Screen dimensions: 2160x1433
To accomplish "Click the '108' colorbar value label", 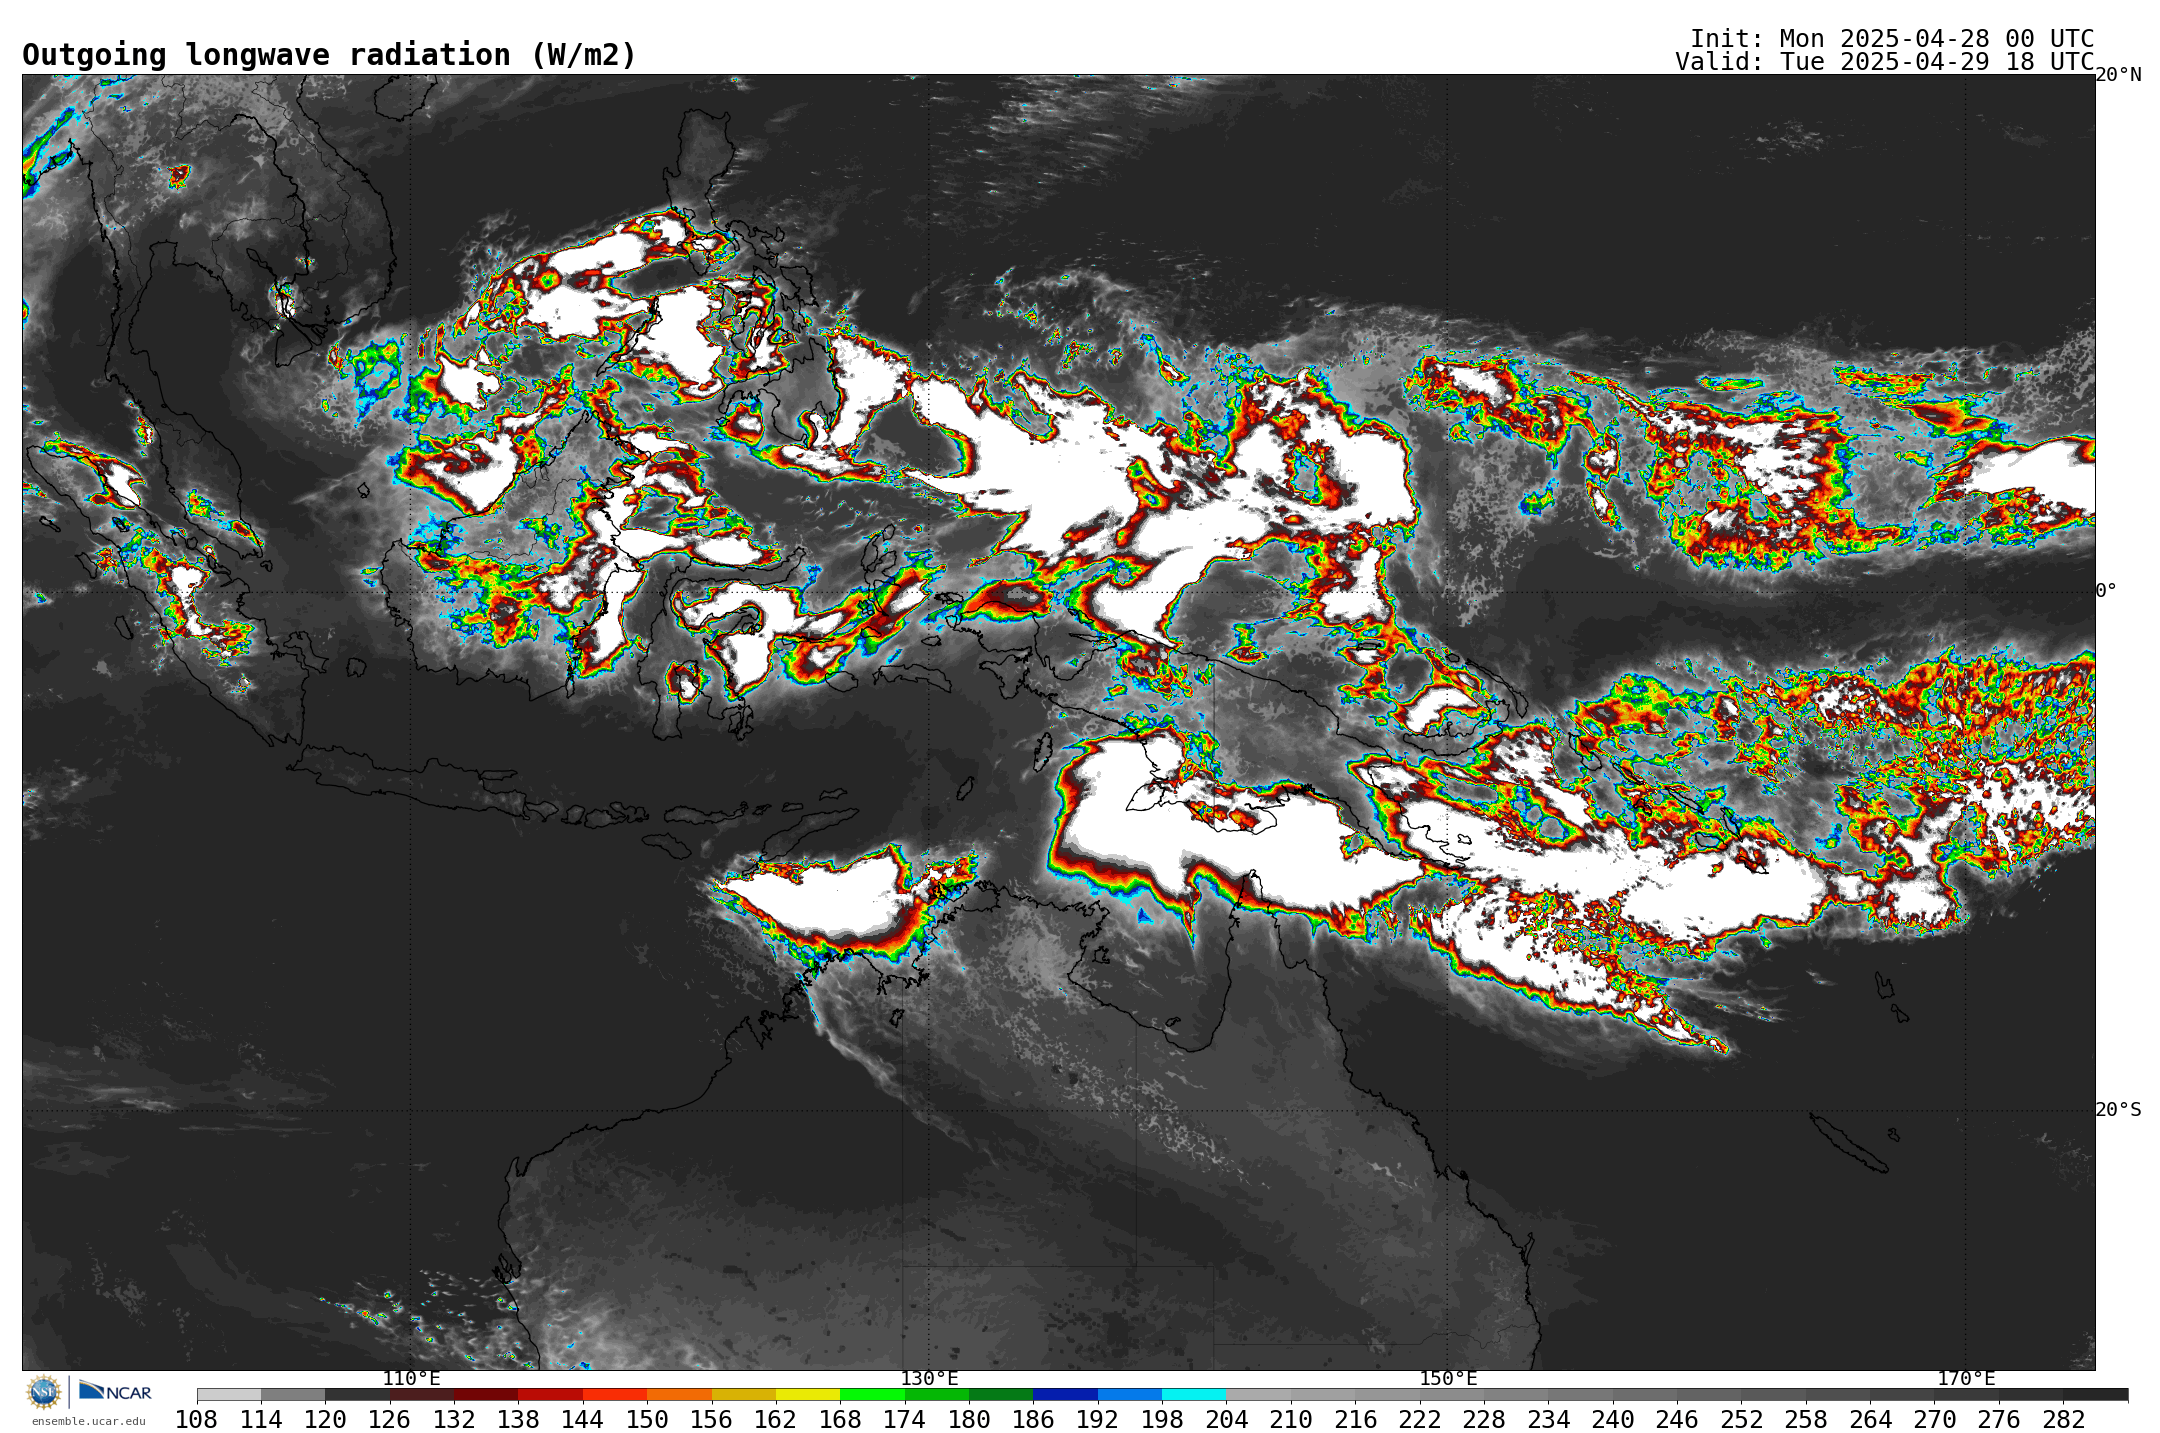I will 197,1419.
